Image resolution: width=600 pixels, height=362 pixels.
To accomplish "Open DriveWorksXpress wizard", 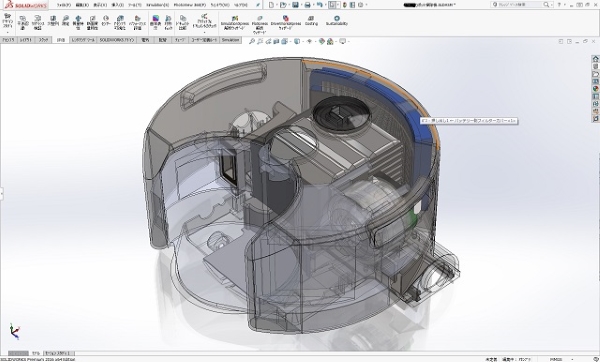I will coord(285,23).
